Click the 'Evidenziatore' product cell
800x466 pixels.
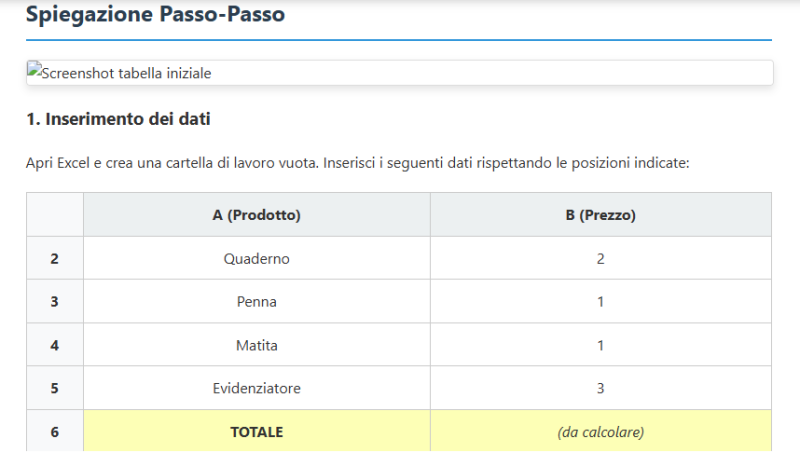(257, 388)
